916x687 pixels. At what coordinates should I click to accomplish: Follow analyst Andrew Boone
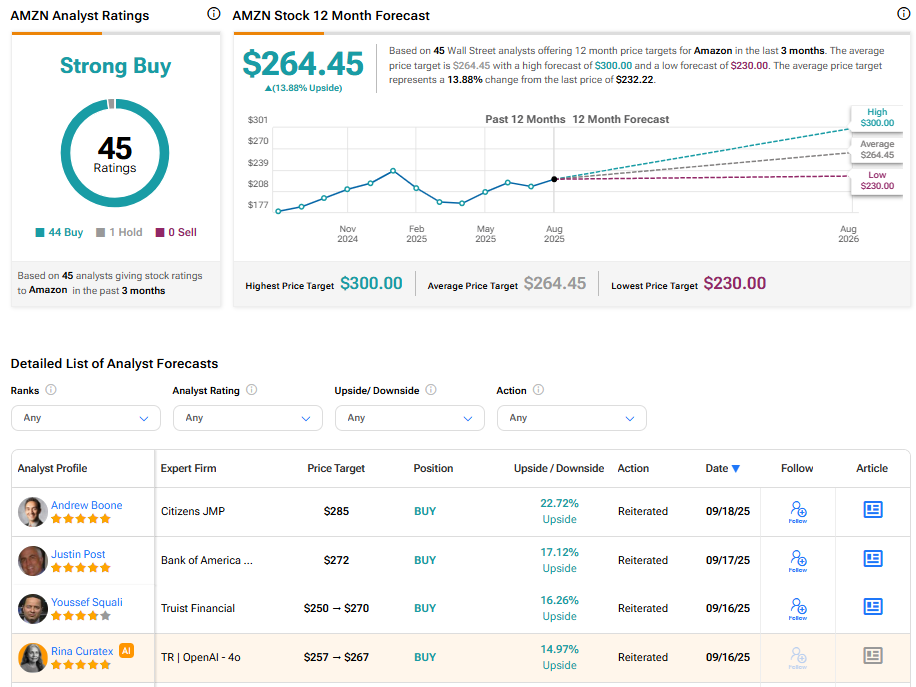[x=797, y=511]
